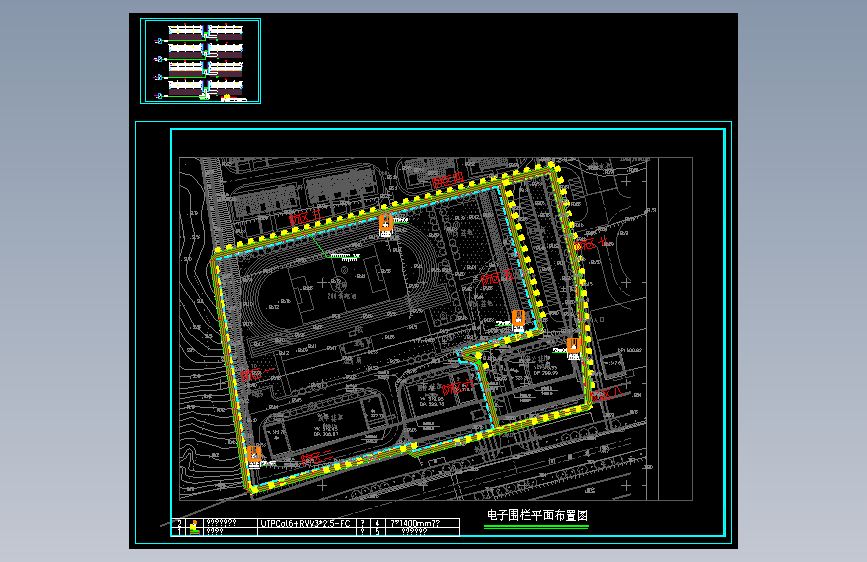
Task: Select the orange controller icon below 防区五
Action: (x=518, y=318)
